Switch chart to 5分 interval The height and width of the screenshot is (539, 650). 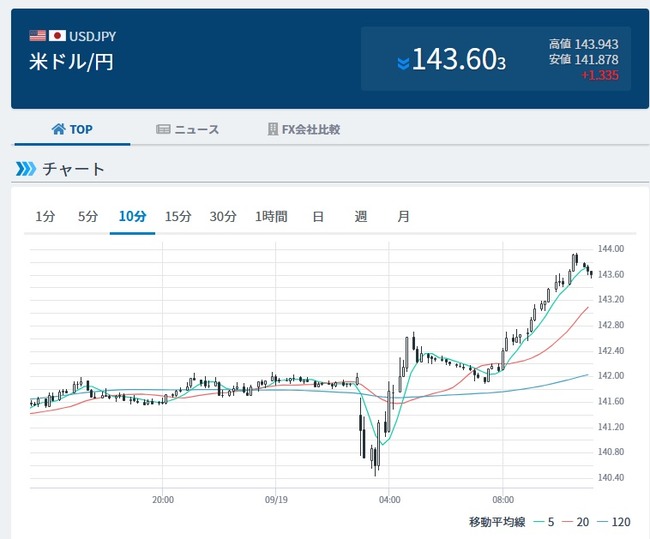click(88, 216)
